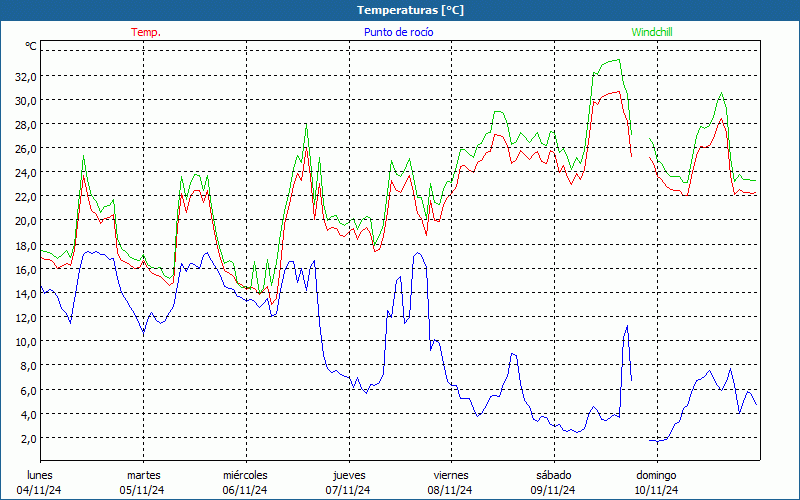Click the 12,0 y-axis value
Viewport: 800px width, 500px height.
pyautogui.click(x=26, y=317)
